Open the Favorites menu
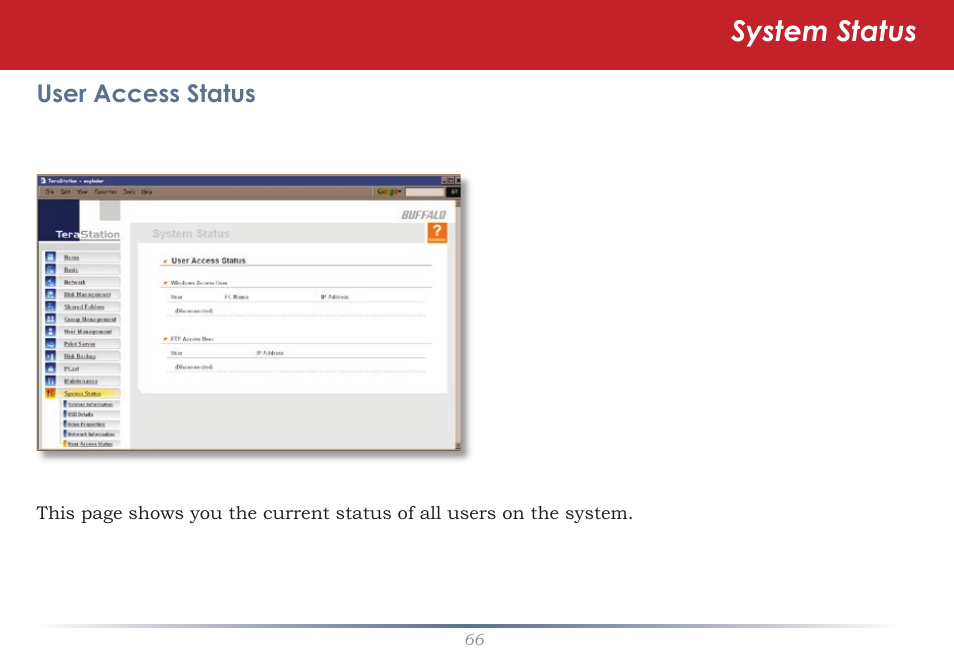 pyautogui.click(x=106, y=192)
